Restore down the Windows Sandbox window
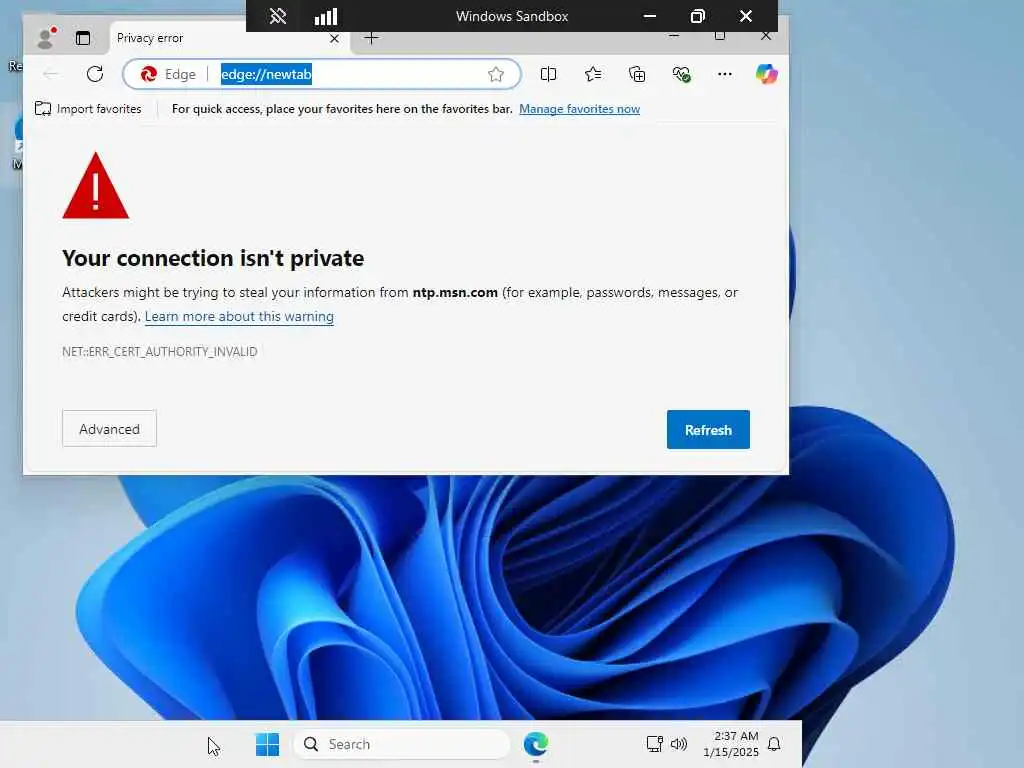This screenshot has width=1024, height=768. [x=697, y=16]
